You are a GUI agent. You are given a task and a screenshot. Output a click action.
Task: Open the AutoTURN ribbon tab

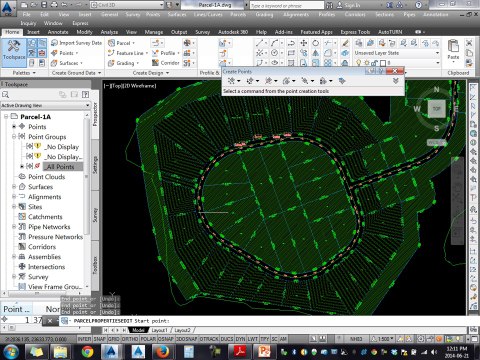point(390,32)
